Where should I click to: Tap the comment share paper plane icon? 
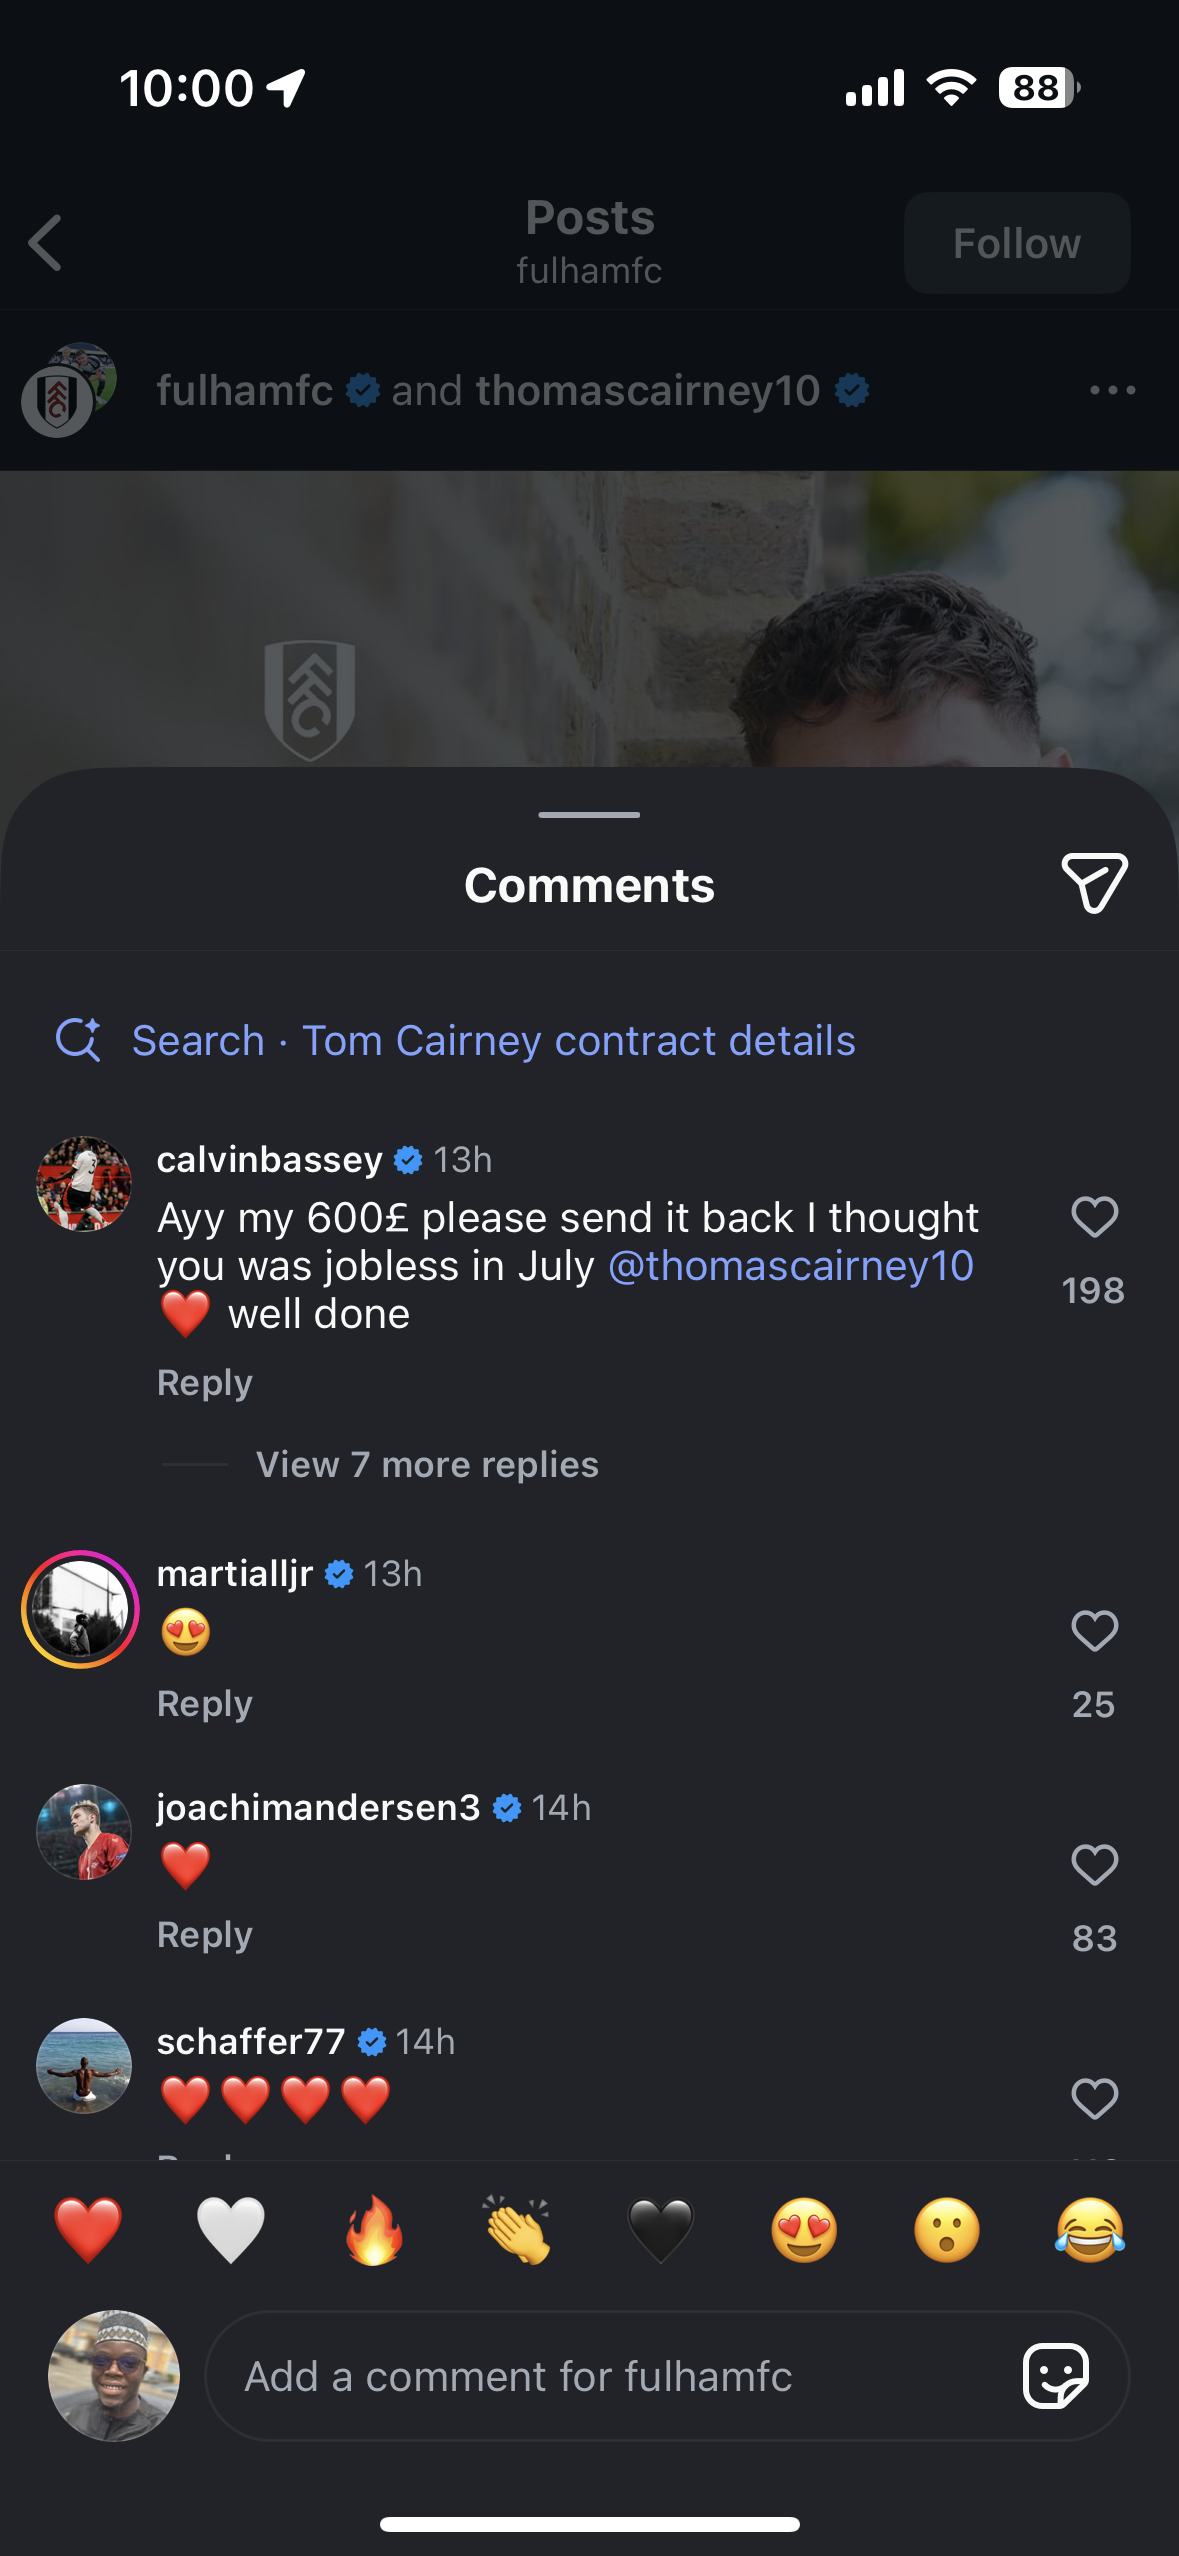[1093, 883]
